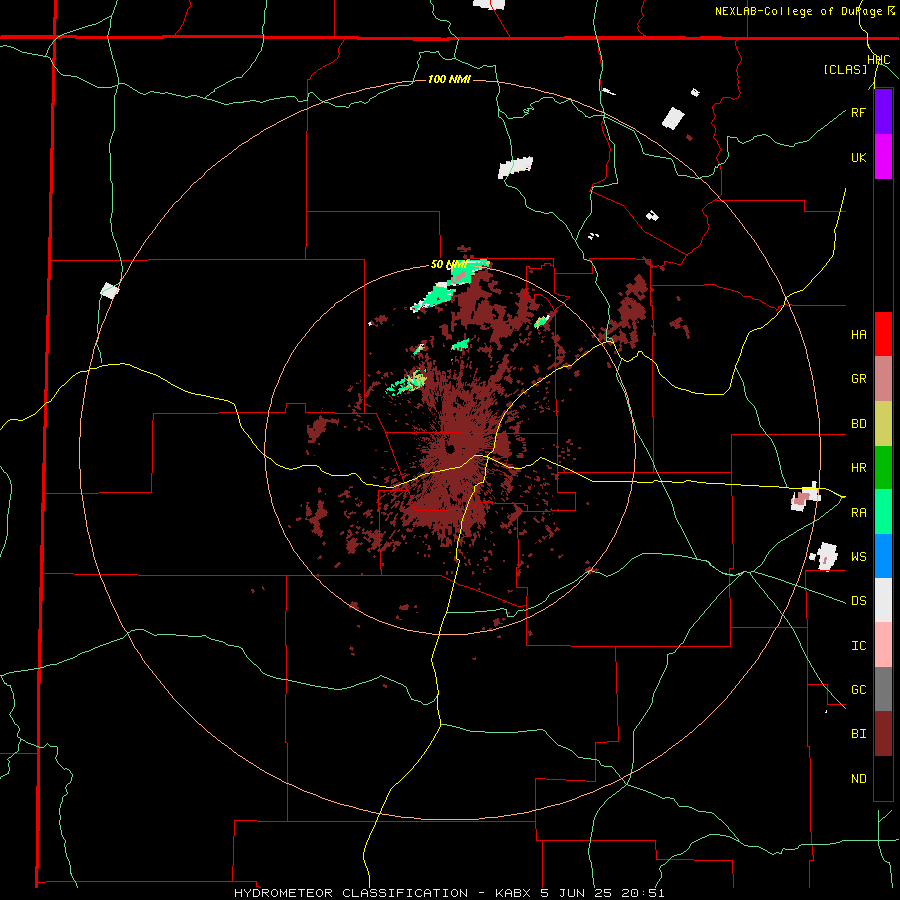Click the WS legend label
The width and height of the screenshot is (900, 900).
pyautogui.click(x=858, y=557)
